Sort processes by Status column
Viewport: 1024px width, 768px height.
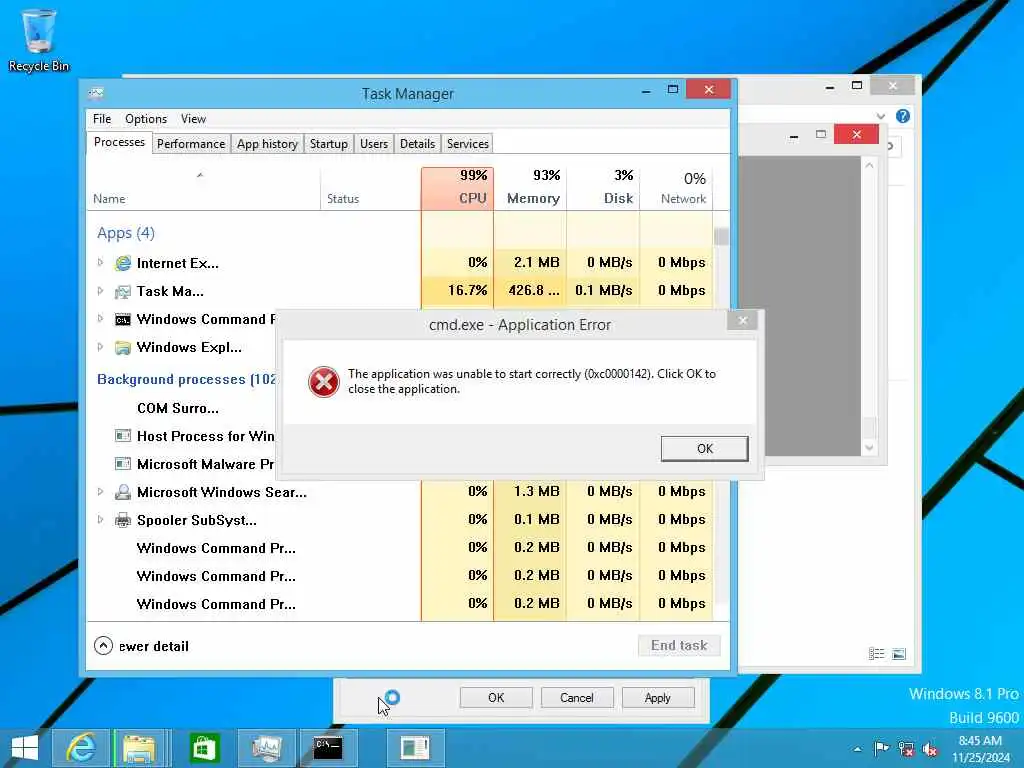(x=370, y=188)
